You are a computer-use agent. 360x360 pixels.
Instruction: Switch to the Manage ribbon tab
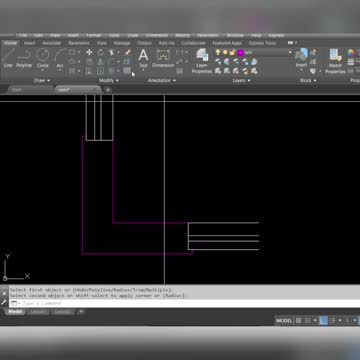tap(122, 43)
